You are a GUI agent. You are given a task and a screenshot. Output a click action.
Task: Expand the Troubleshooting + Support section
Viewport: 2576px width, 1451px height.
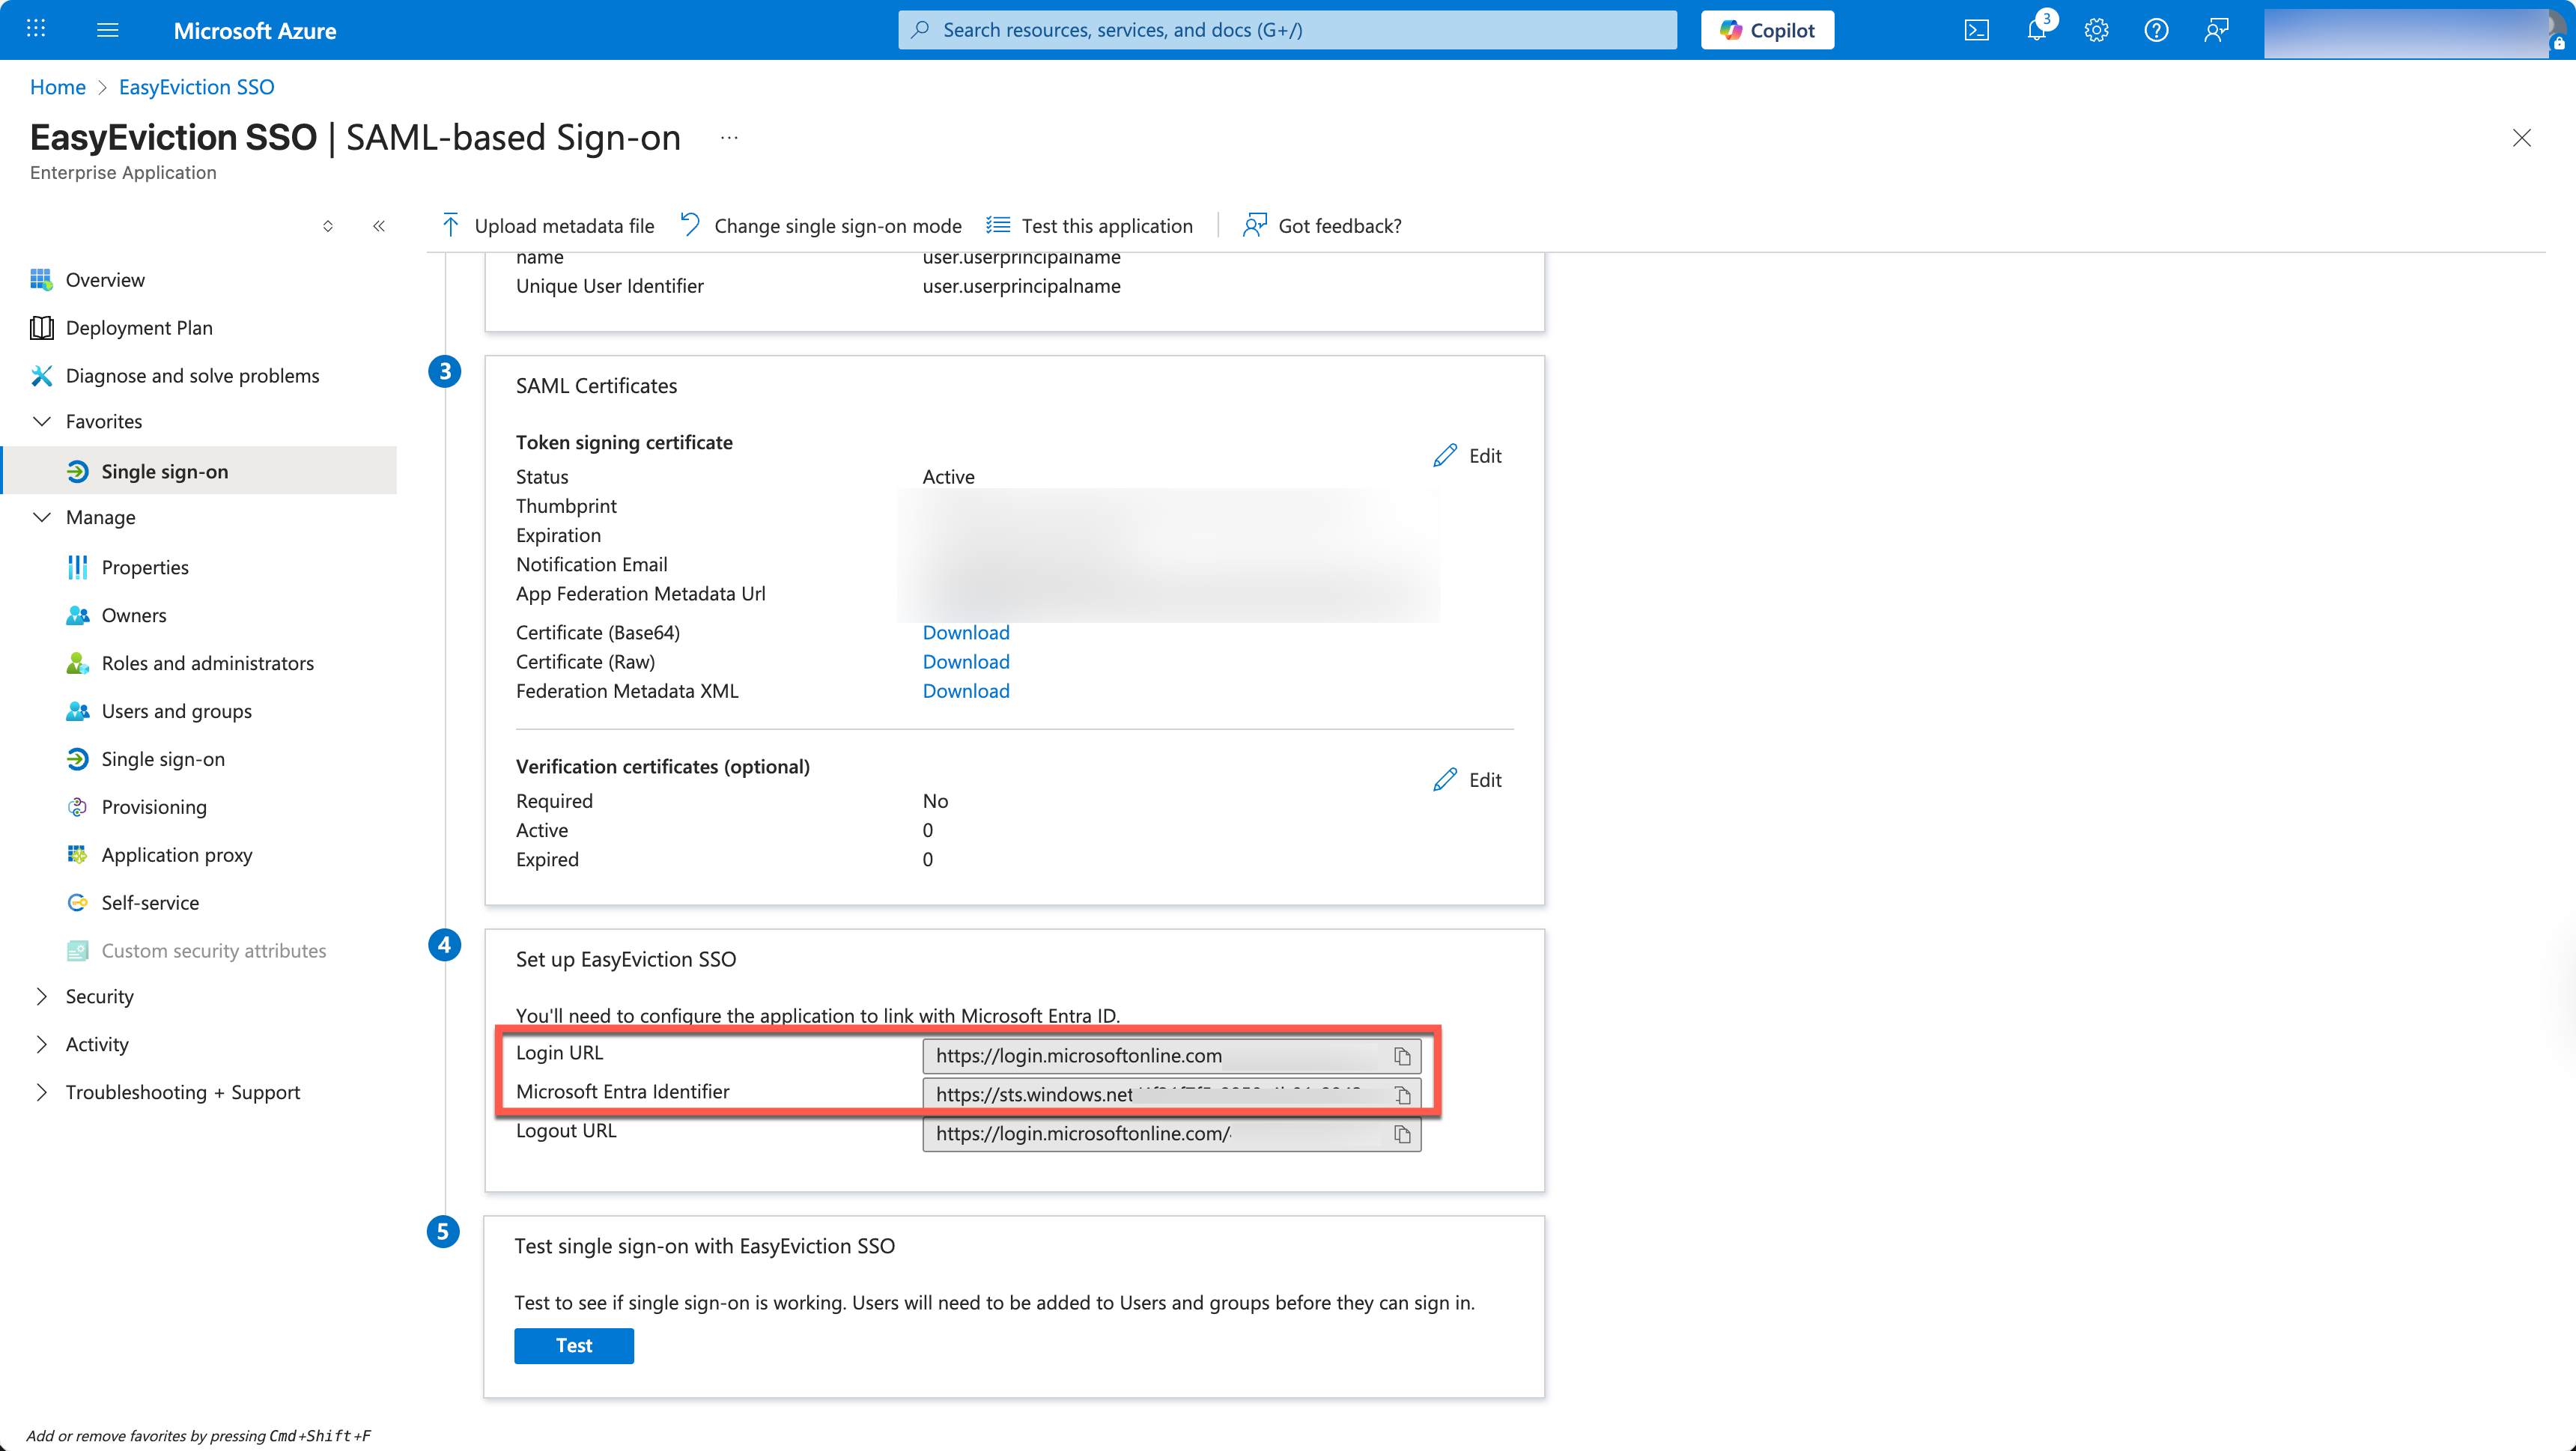click(x=42, y=1092)
